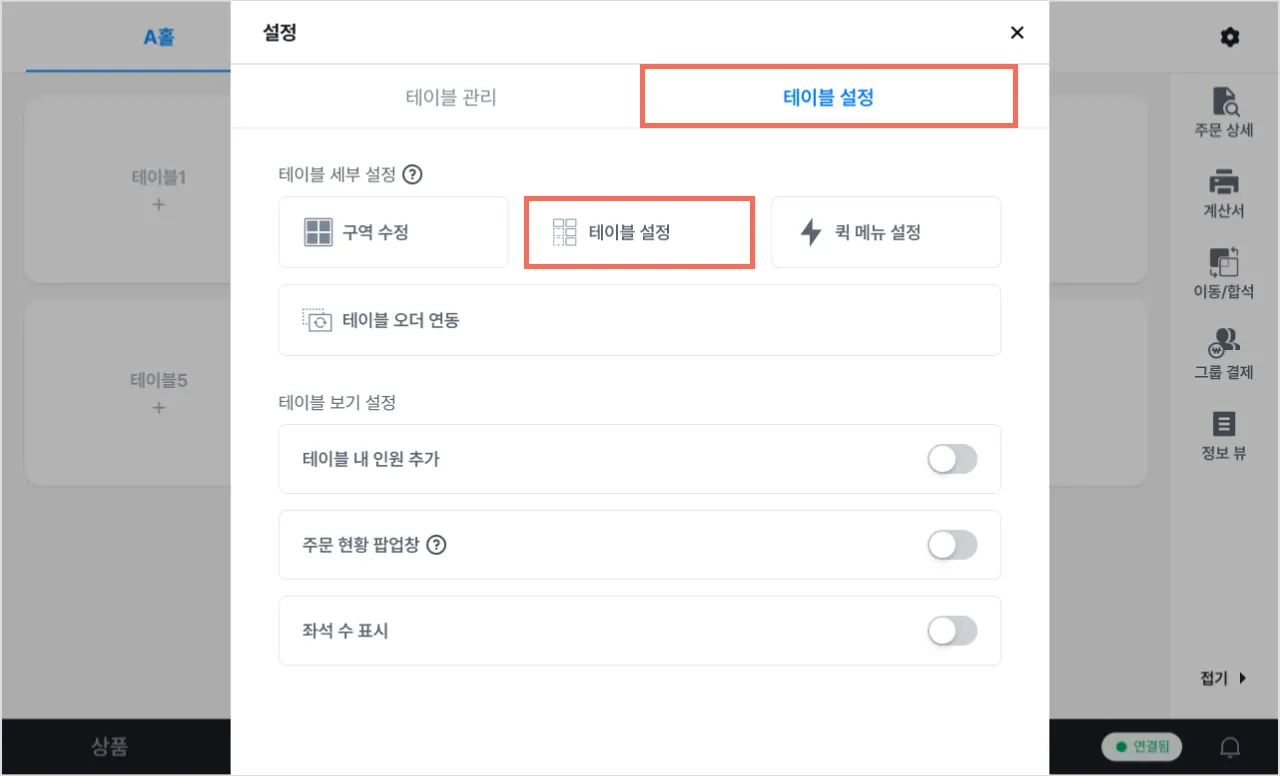This screenshot has height=776, width=1280.
Task: Open the 주문 상세 order details icon
Action: pyautogui.click(x=1224, y=102)
